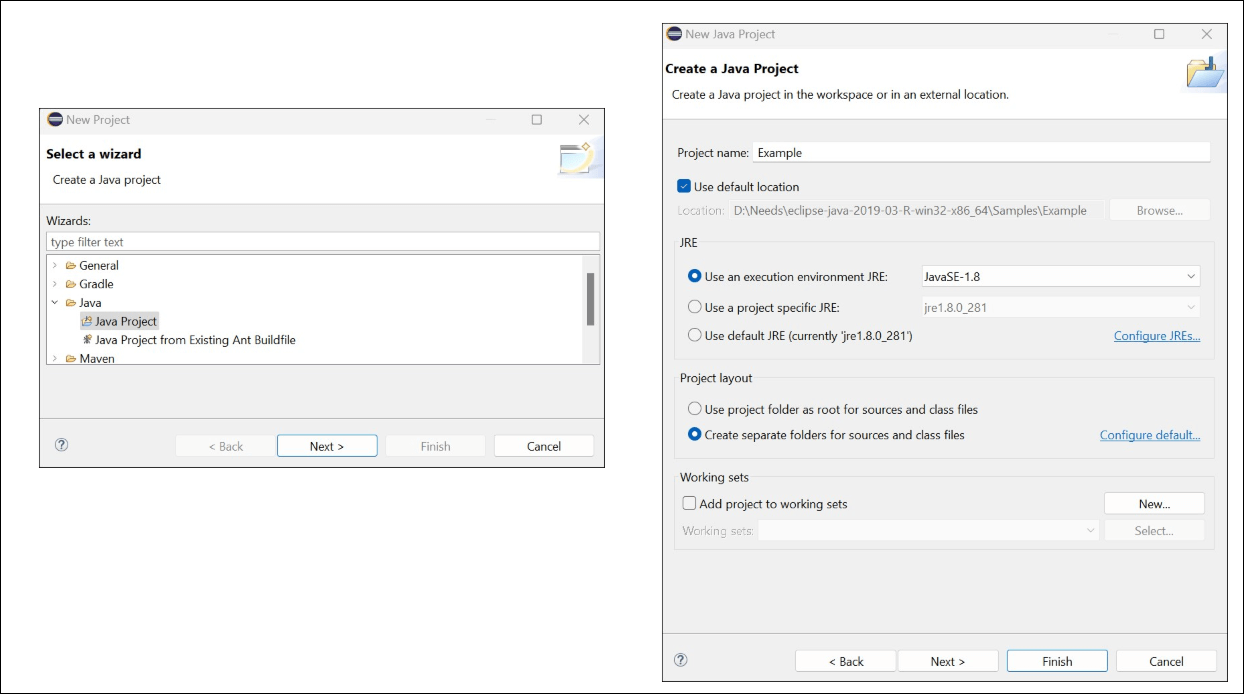Close the New Project dialog window
Screen dimensions: 1244x694
tap(584, 120)
